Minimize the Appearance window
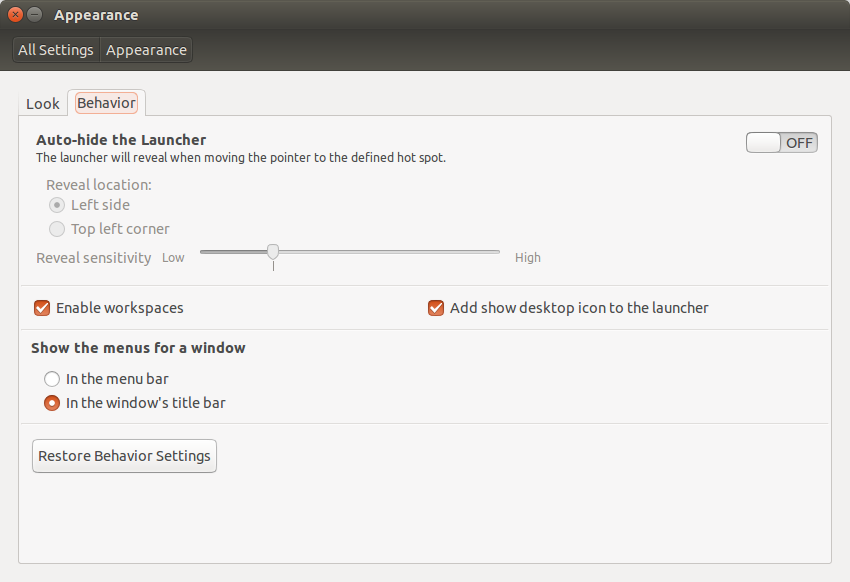Screen dimensions: 850x582 tap(35, 15)
